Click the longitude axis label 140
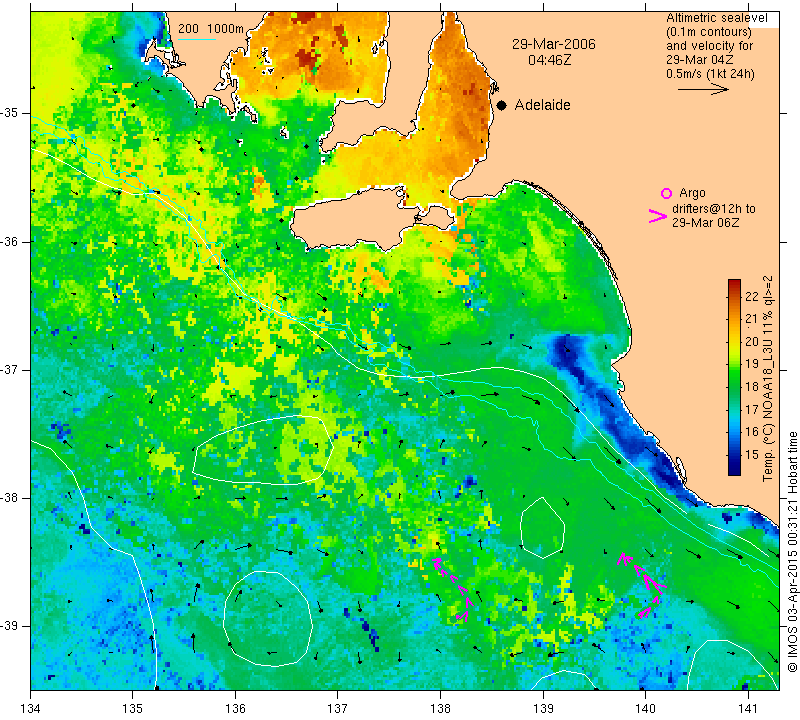The width and height of the screenshot is (800, 720). coord(645,708)
